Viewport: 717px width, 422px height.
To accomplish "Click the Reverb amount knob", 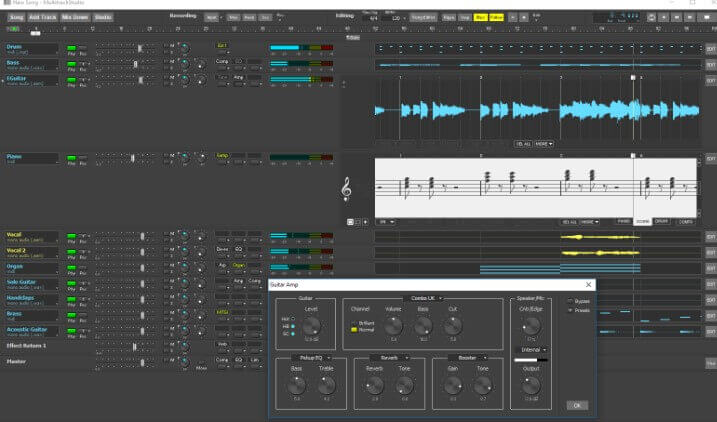I will (375, 385).
